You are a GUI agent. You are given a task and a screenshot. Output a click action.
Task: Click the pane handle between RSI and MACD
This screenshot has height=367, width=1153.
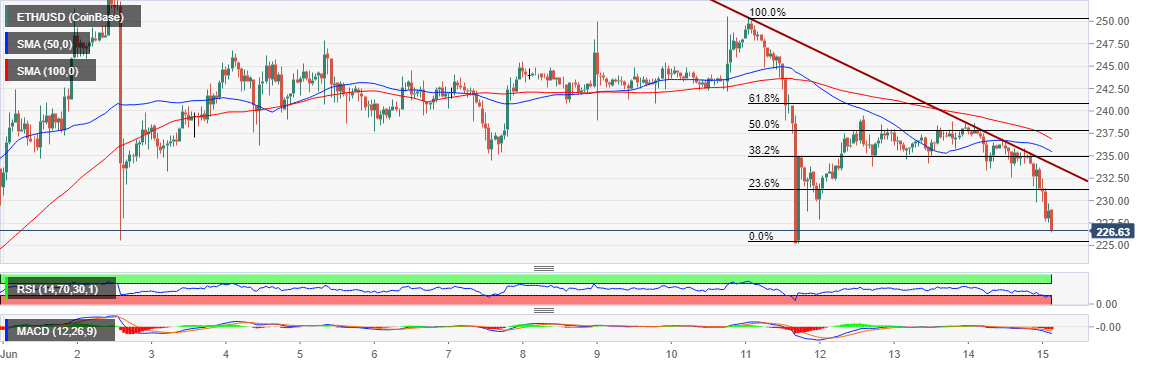point(544,310)
